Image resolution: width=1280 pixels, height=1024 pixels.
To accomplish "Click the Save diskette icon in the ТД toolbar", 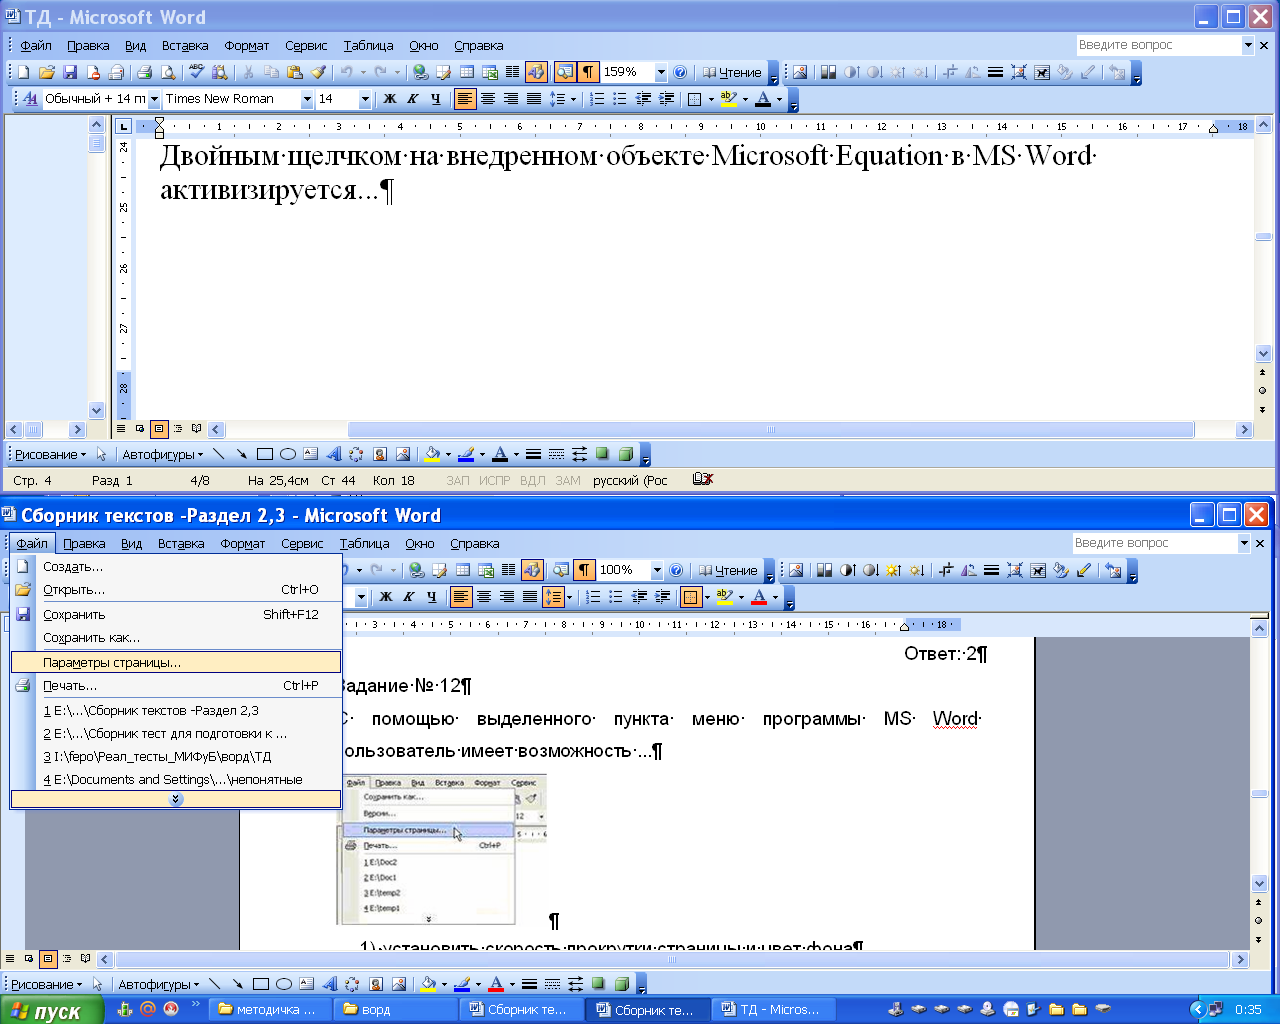I will tap(70, 72).
